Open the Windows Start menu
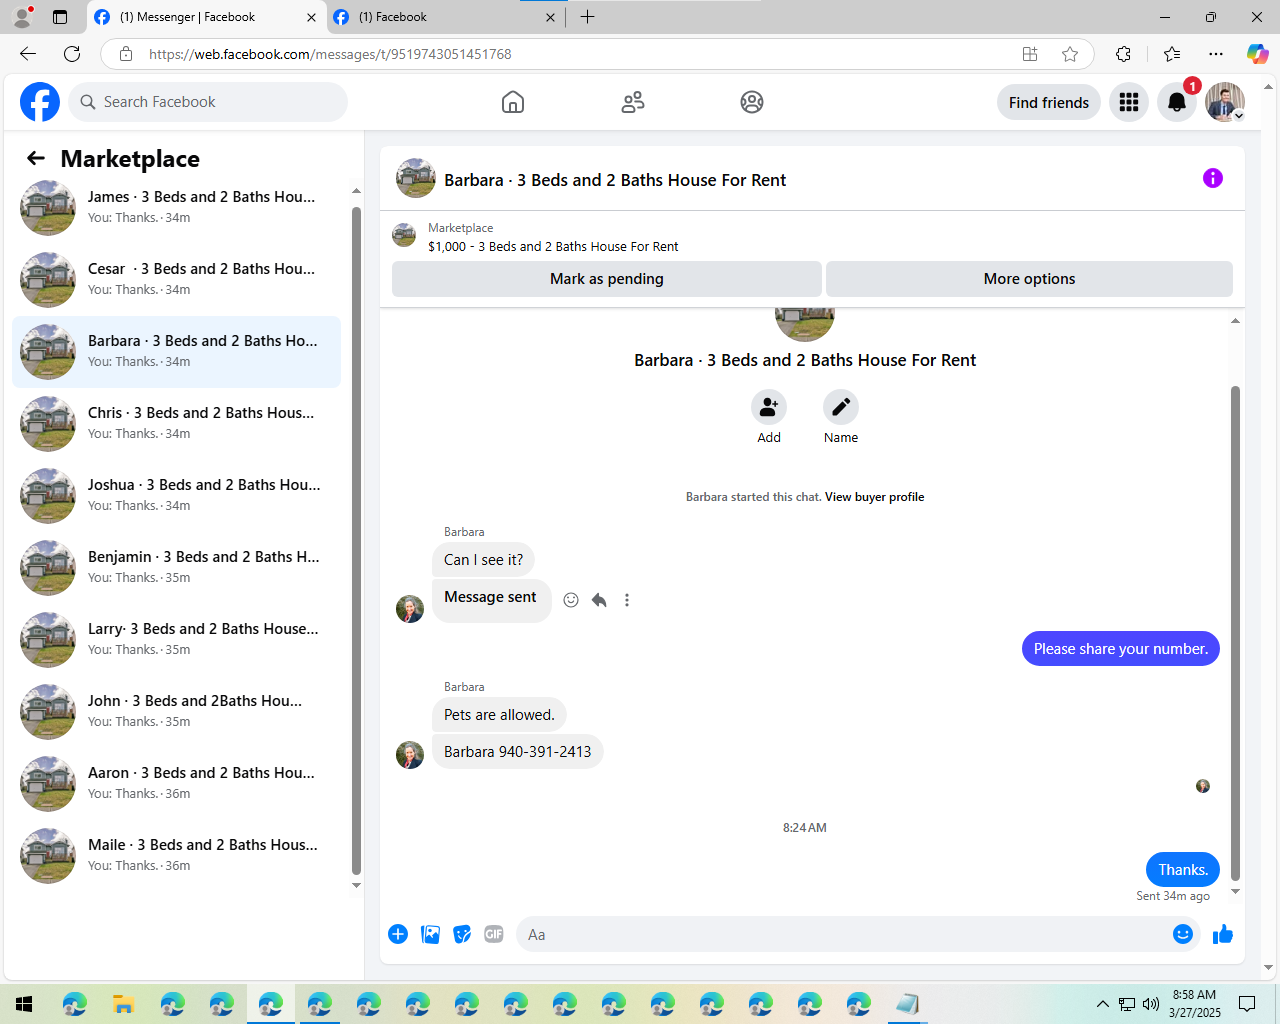 (24, 1004)
